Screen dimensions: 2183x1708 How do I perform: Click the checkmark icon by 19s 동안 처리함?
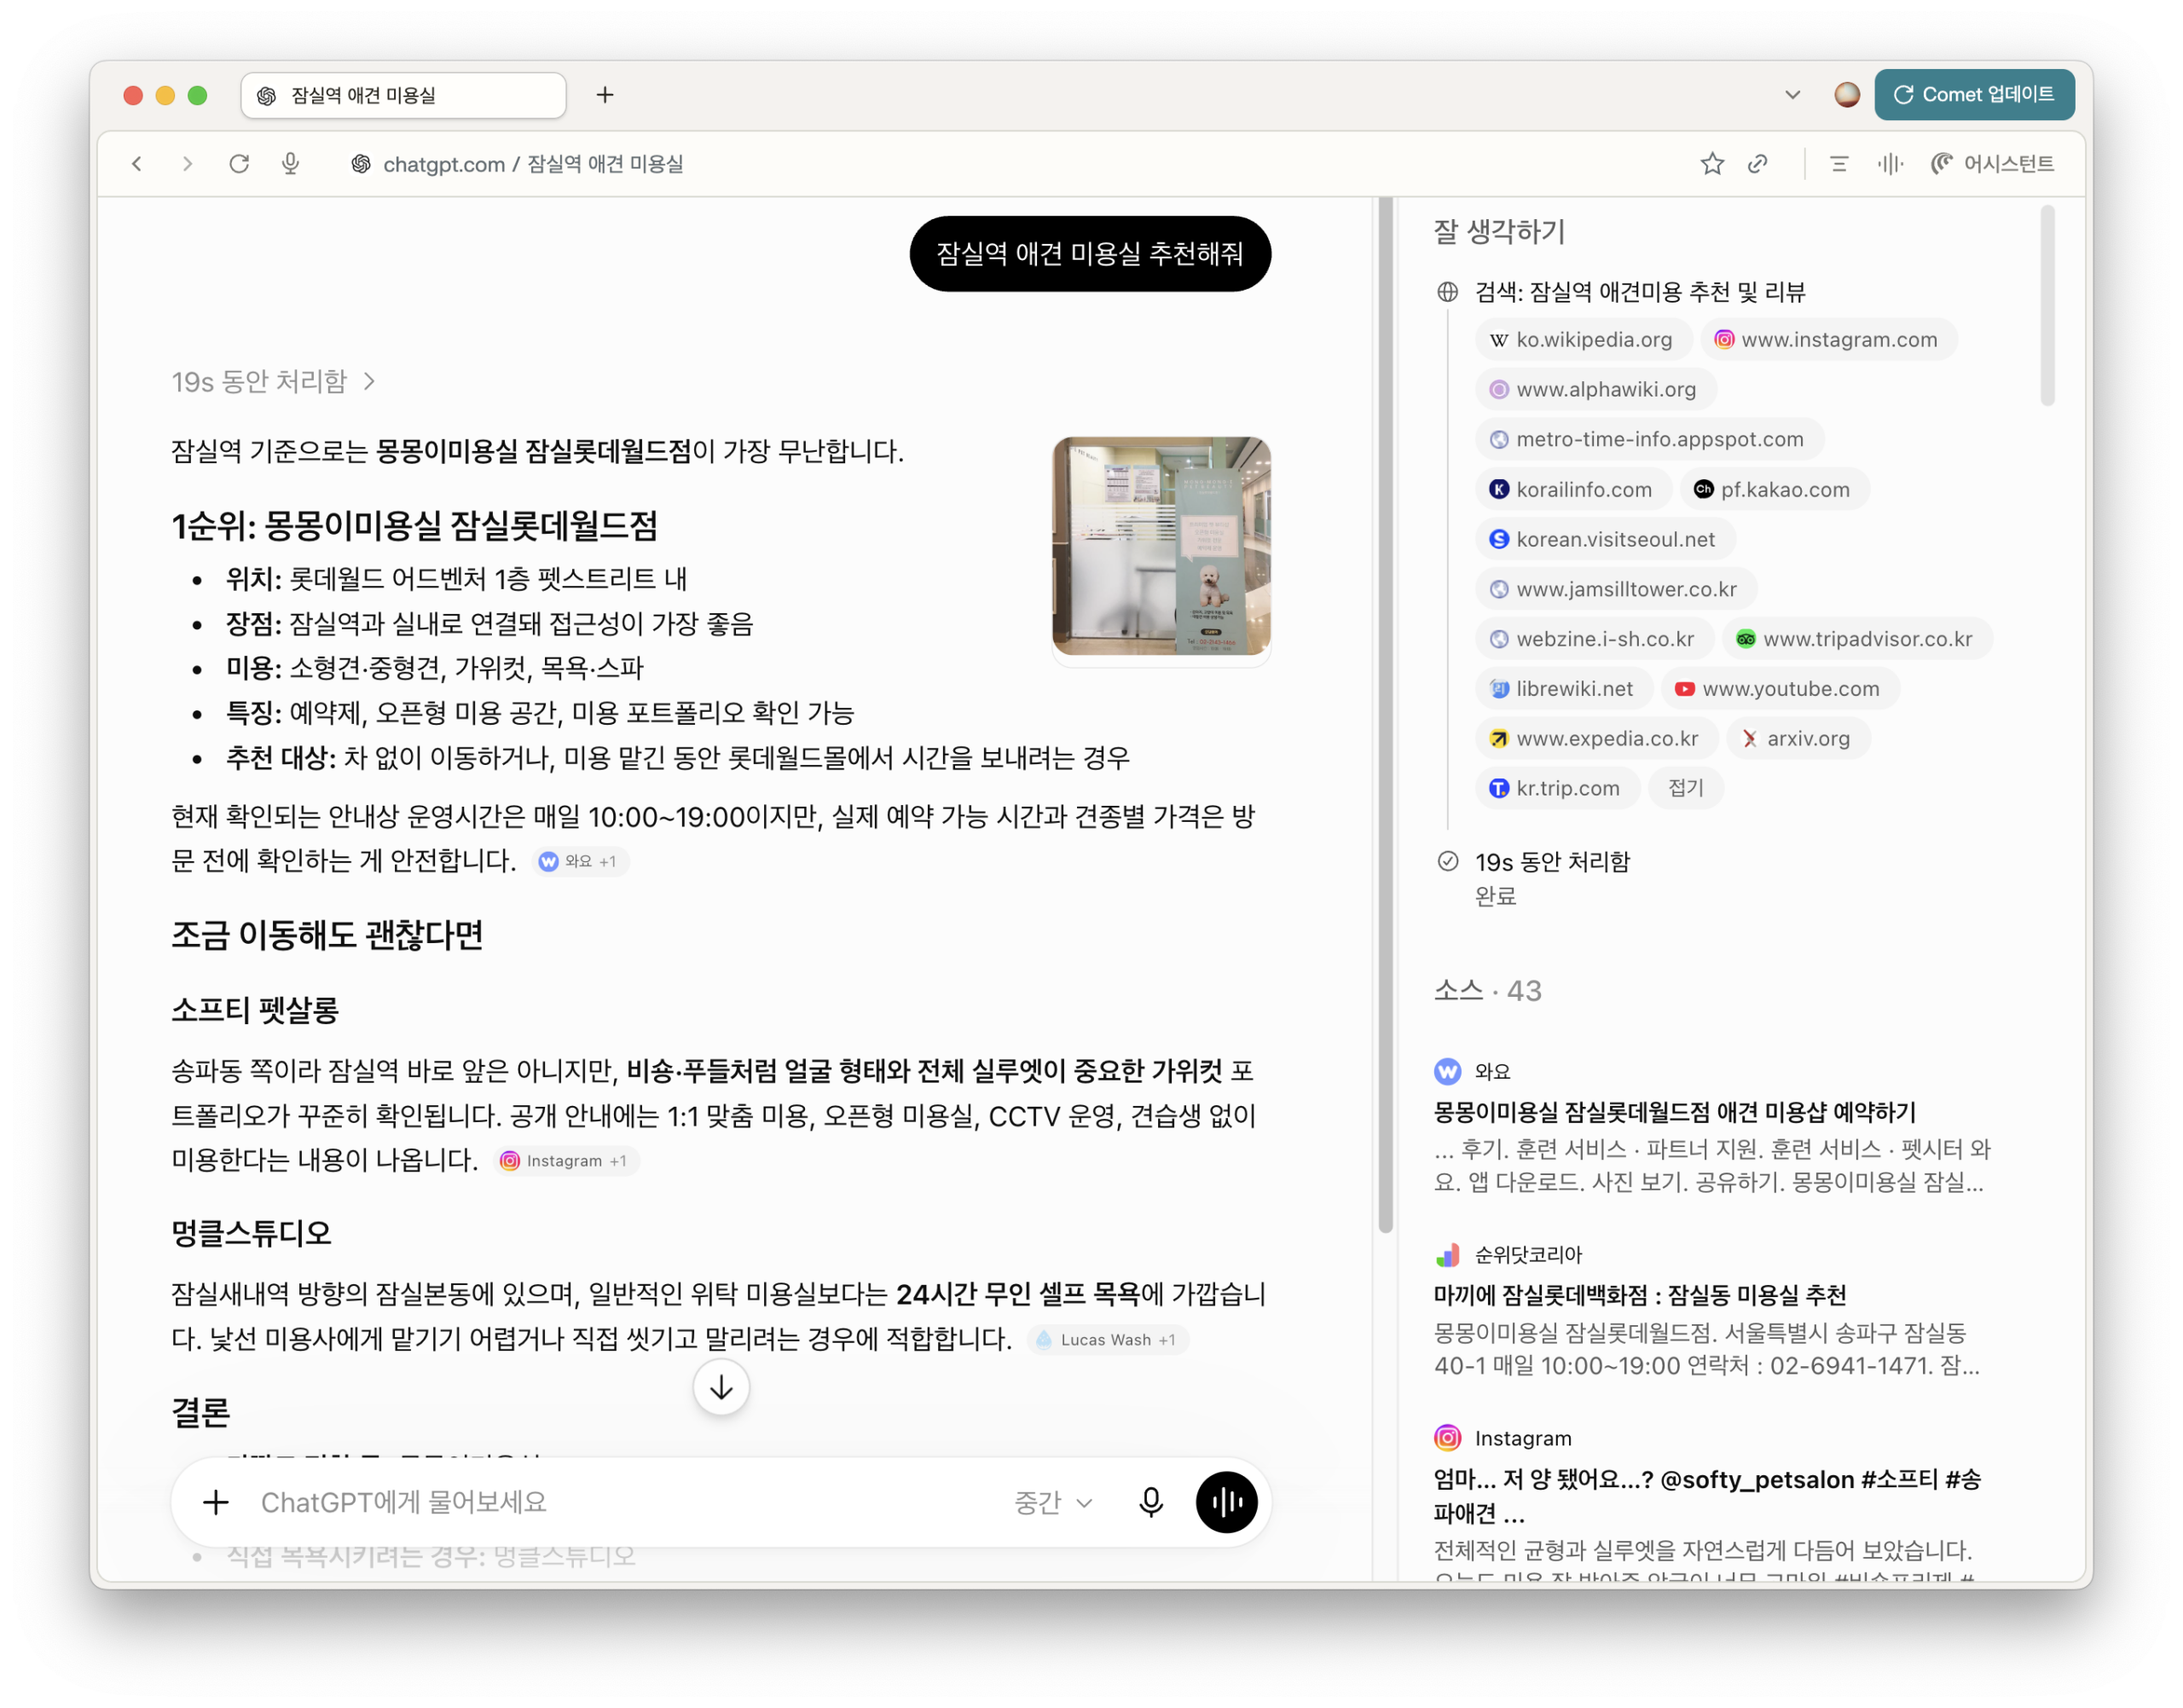1446,861
